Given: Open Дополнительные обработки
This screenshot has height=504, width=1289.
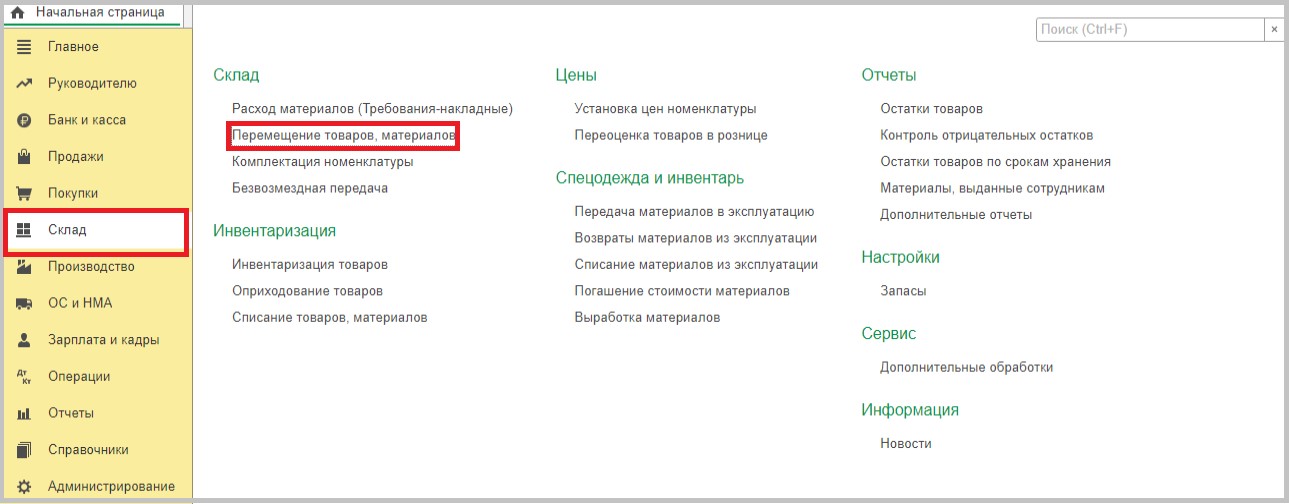Looking at the screenshot, I should tap(966, 367).
